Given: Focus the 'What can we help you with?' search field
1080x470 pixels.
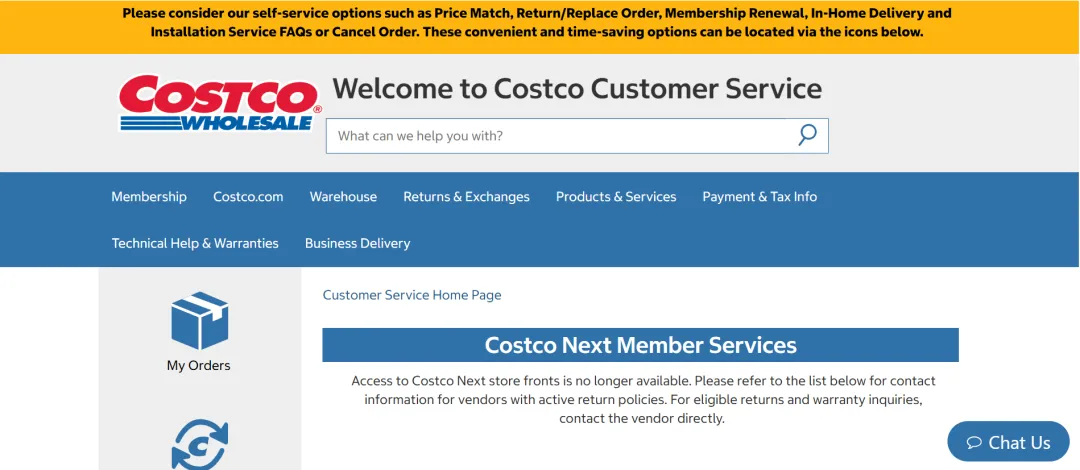Looking at the screenshot, I should click(577, 136).
